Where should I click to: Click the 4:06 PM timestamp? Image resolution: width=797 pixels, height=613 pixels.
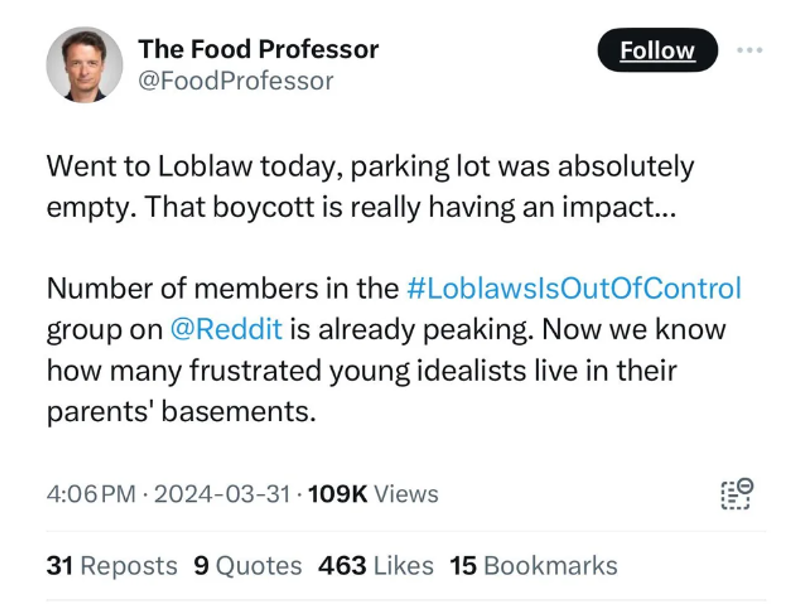pos(90,494)
